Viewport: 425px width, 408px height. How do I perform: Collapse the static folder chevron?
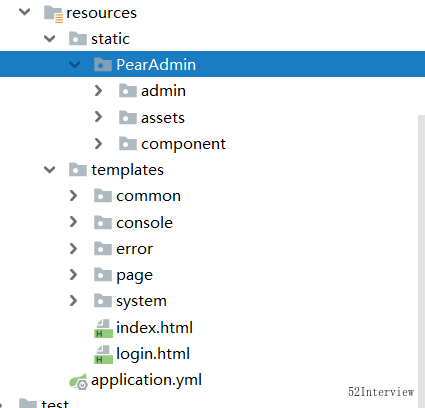[50, 38]
